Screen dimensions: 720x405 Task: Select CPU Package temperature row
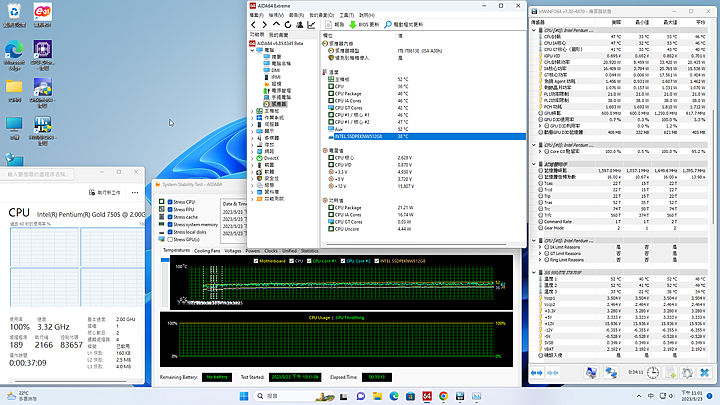click(423, 94)
